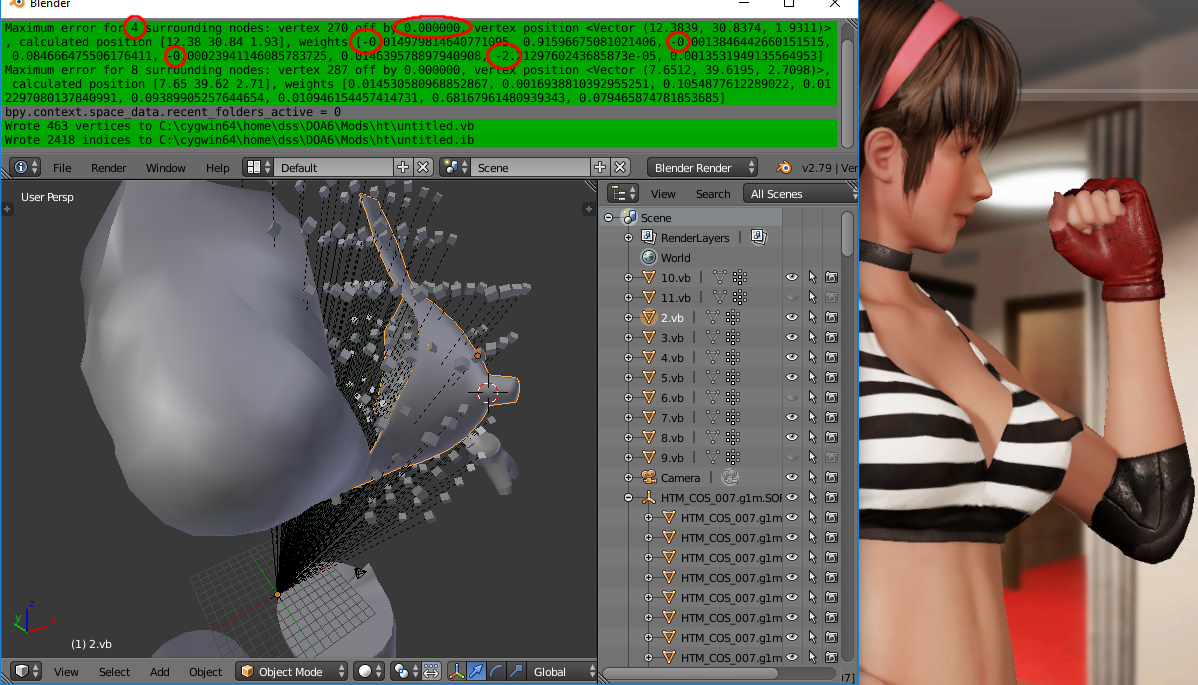Viewport: 1198px width, 685px height.
Task: Collapse the HTM_COS_007.g1m.SOF armature
Action: 629,498
